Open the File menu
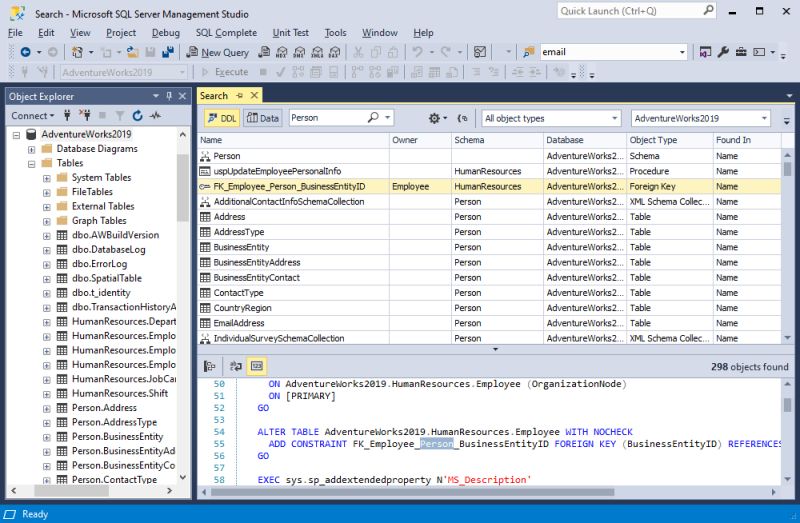 15,33
